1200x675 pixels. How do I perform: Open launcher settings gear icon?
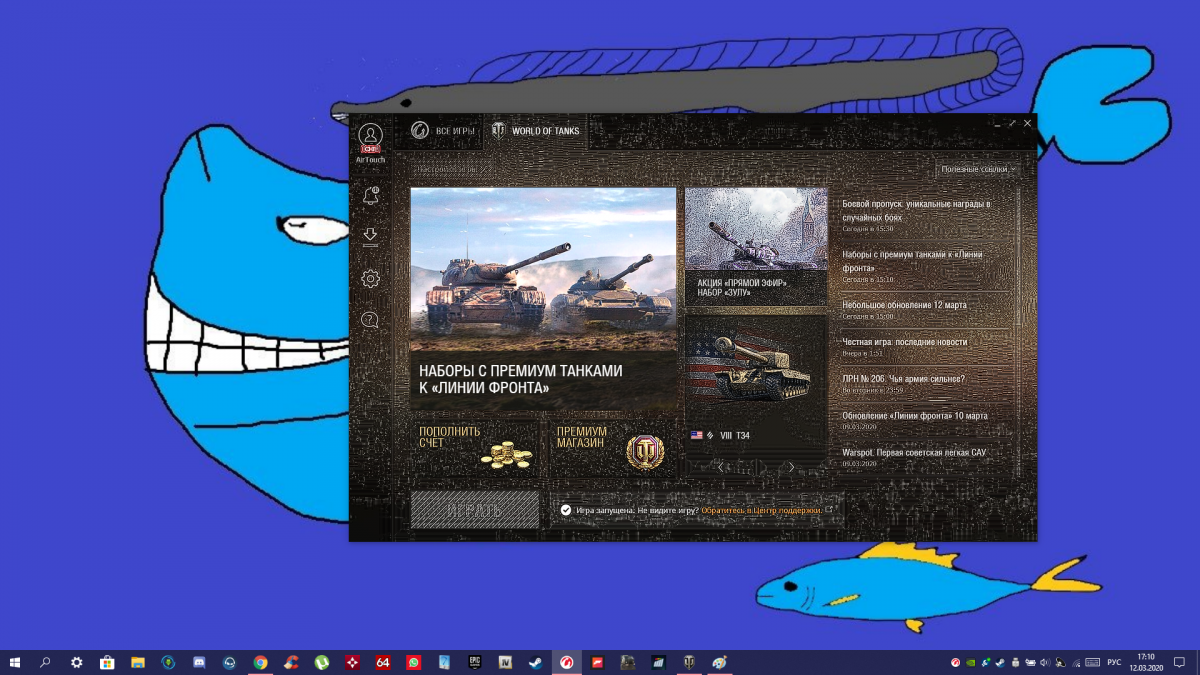tap(370, 279)
